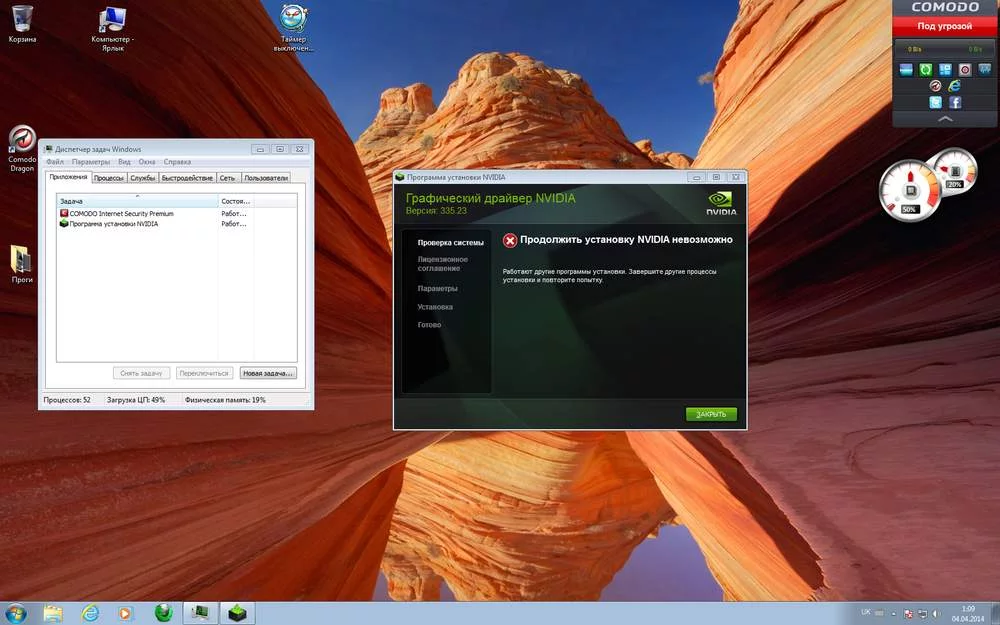This screenshot has height=625, width=1000.
Task: Switch to NVIDIA installer via its taskbar button
Action: [x=237, y=614]
